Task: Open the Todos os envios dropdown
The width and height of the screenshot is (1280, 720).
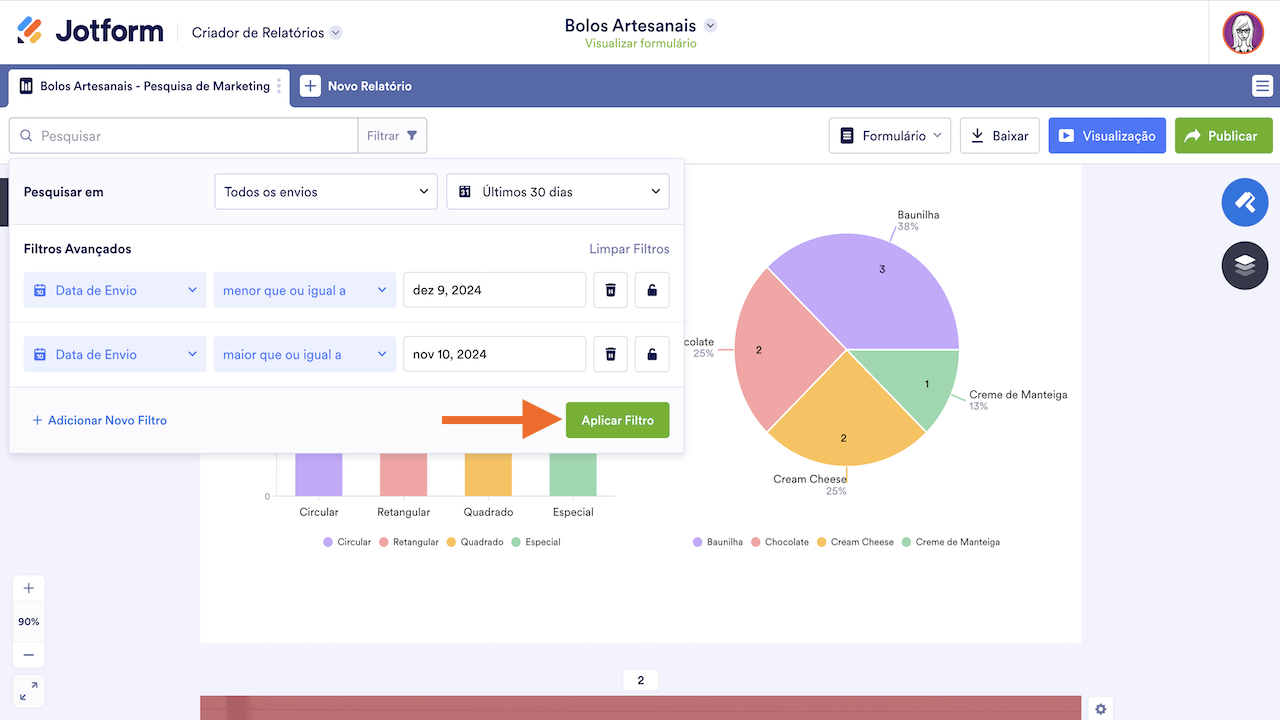Action: point(325,191)
